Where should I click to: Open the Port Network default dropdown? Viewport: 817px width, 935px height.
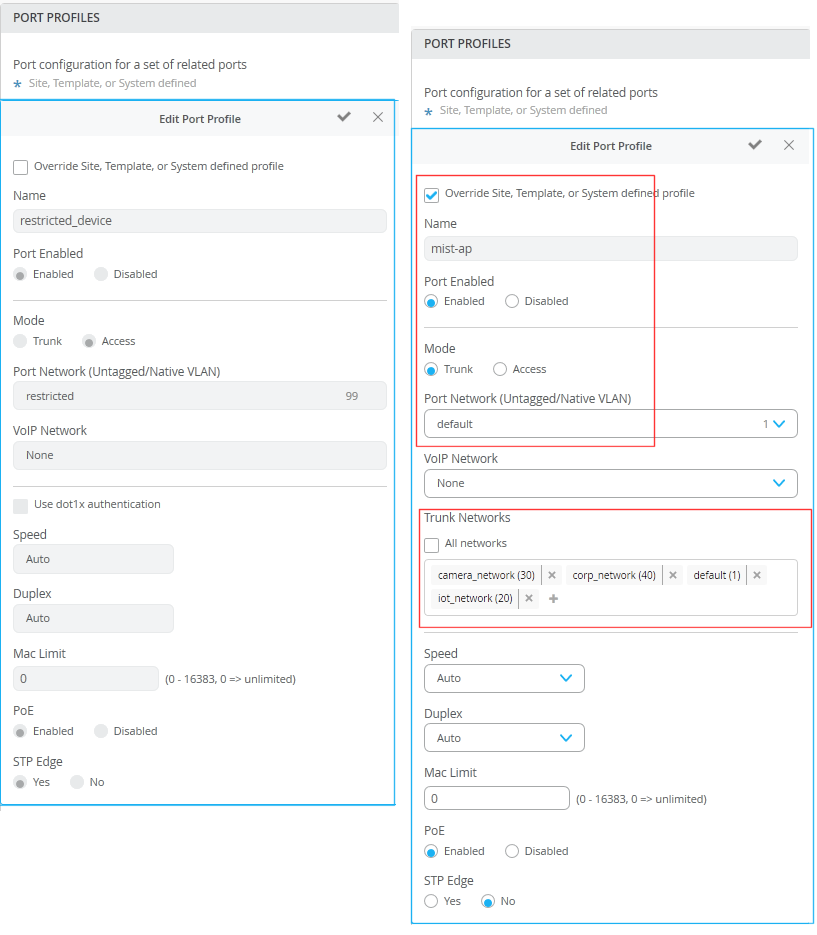610,424
